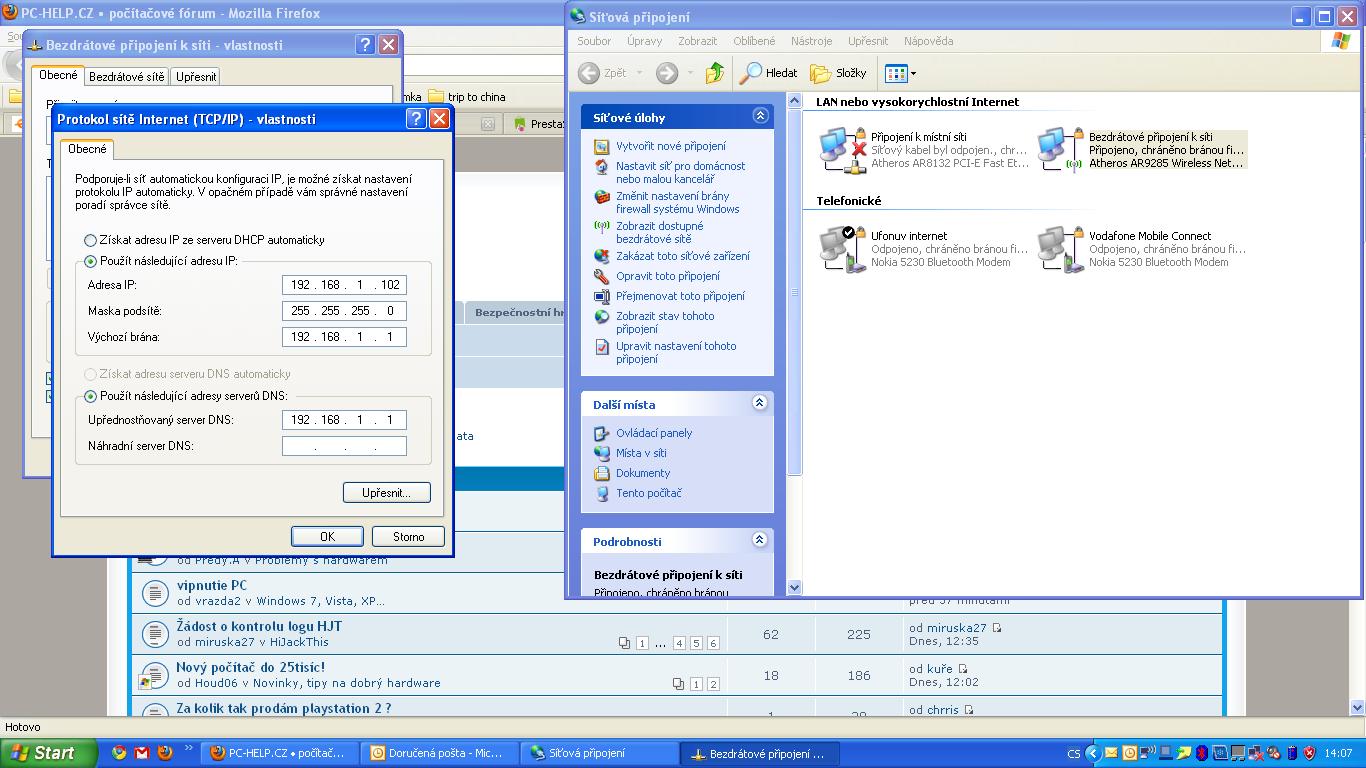Click the Náhradní server DNS field

(344, 446)
